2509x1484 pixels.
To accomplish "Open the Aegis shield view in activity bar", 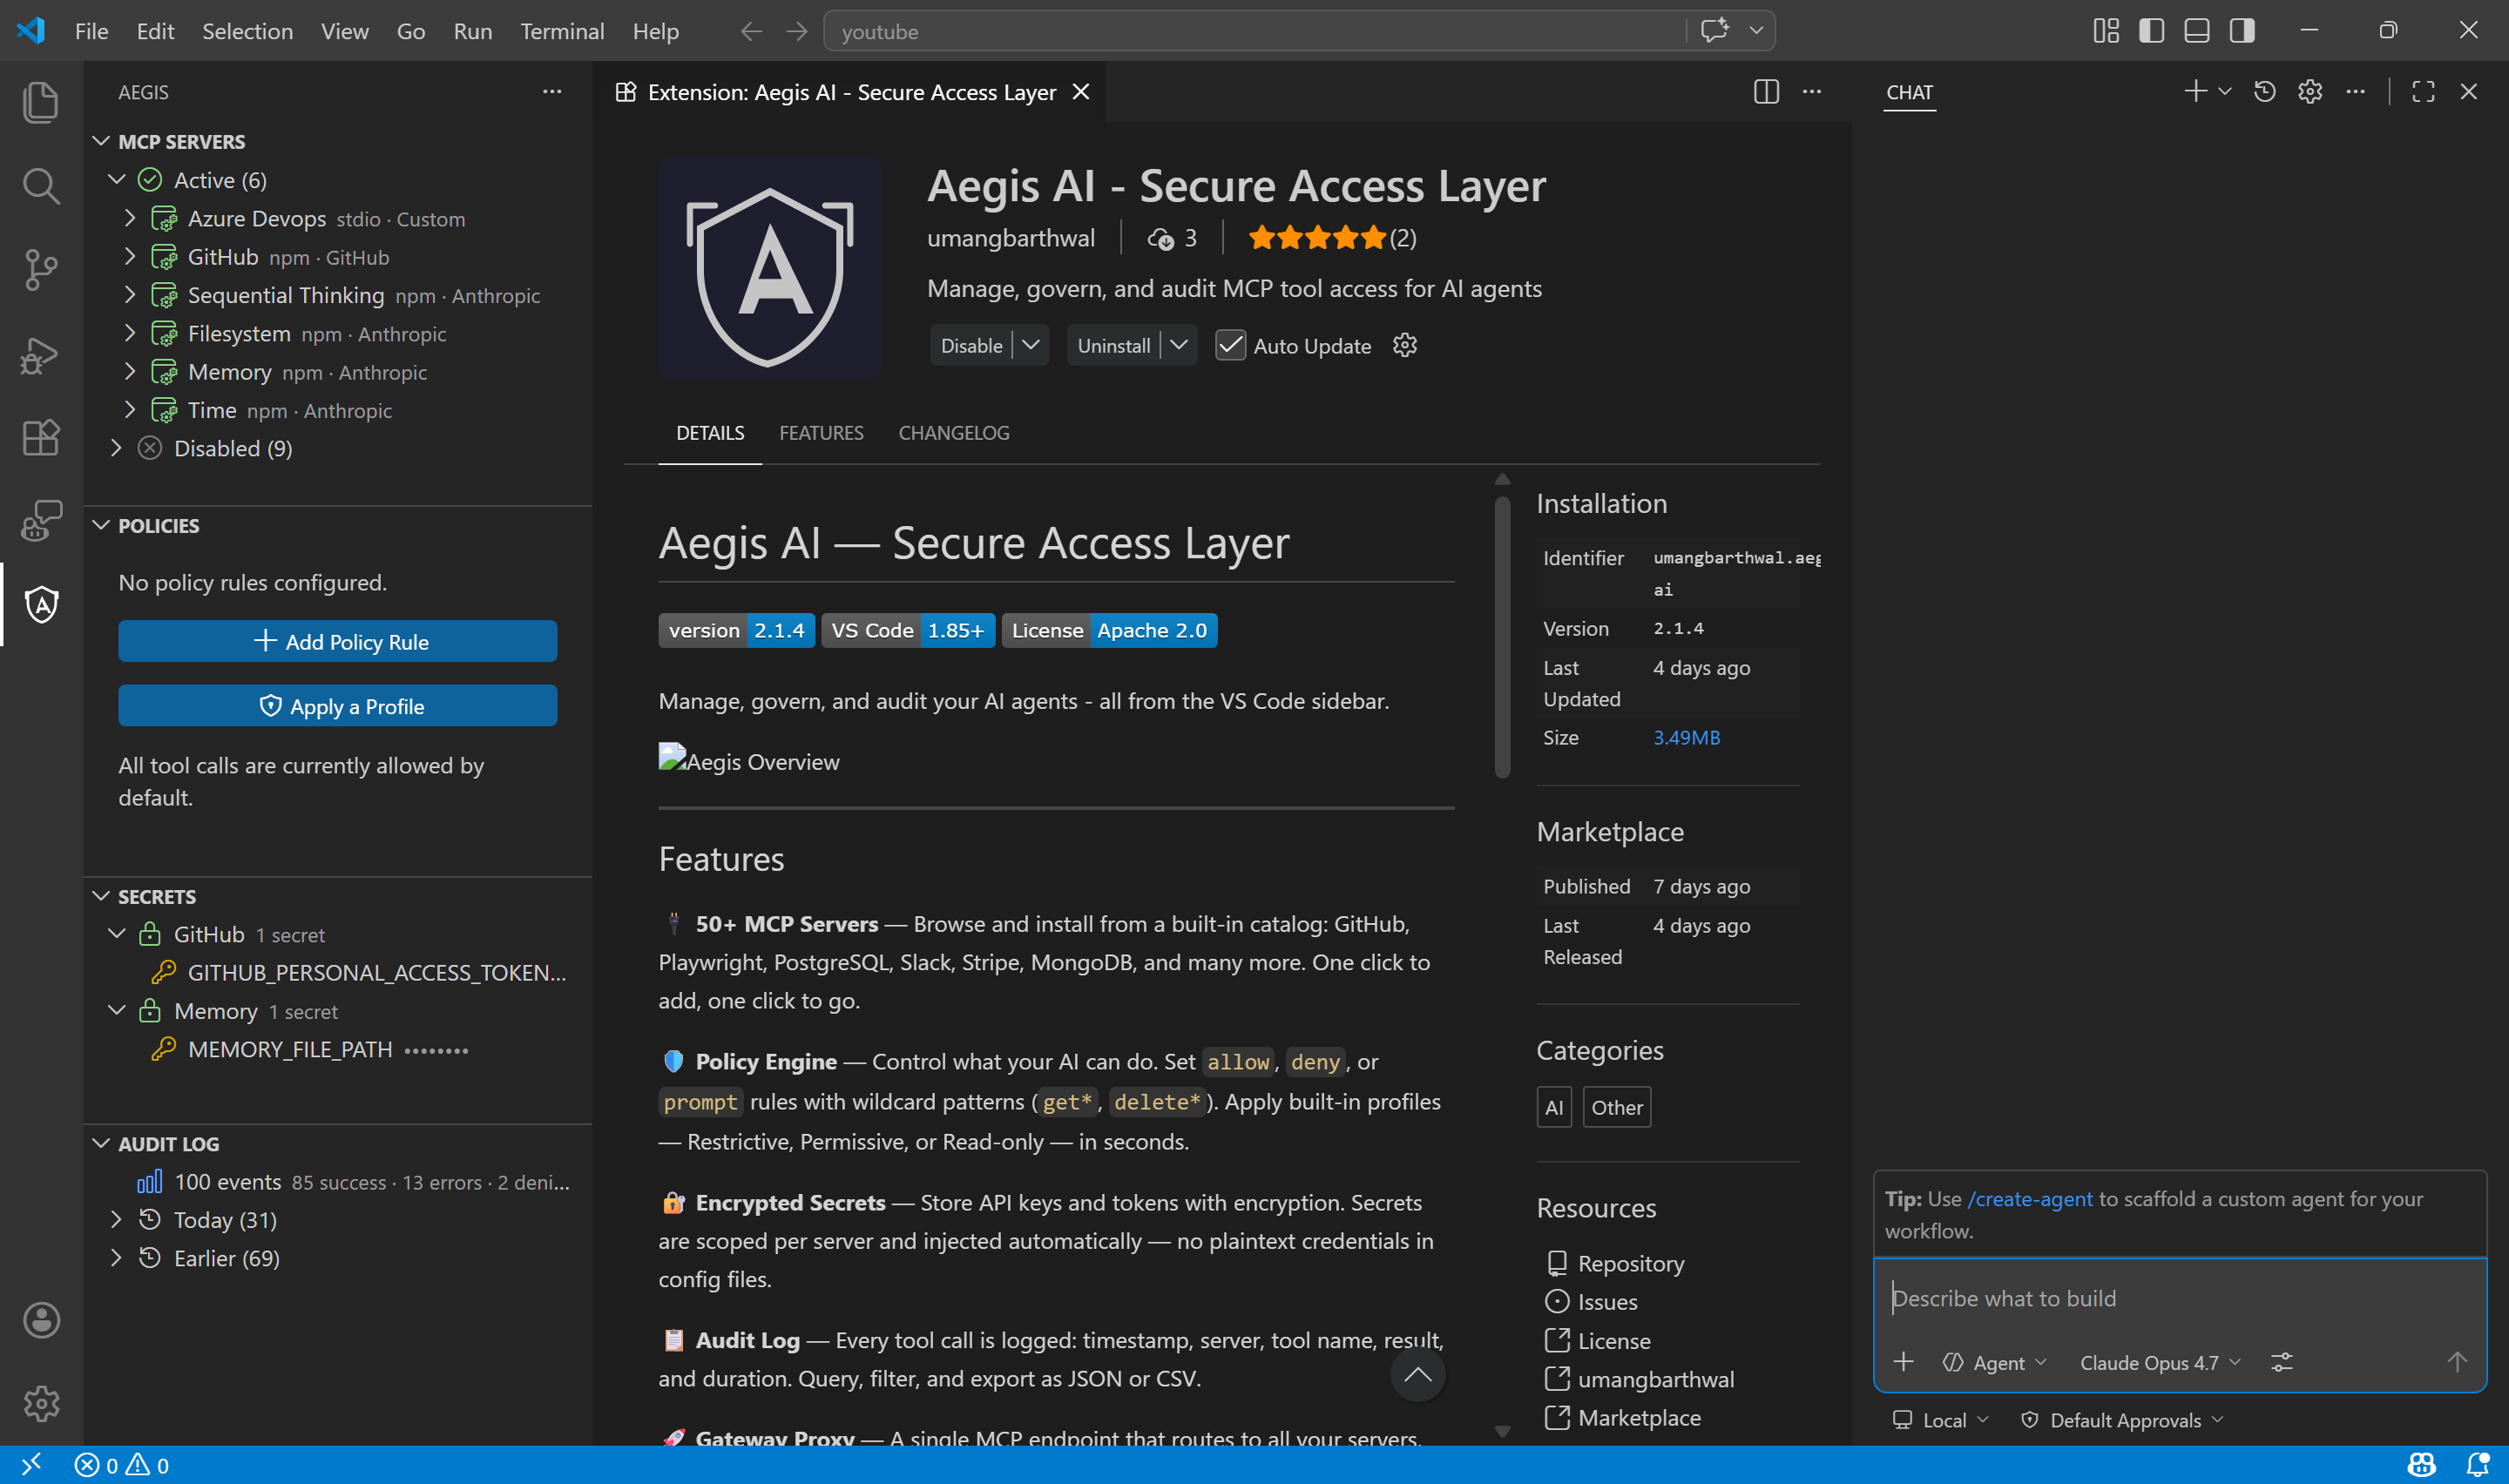I will coord(41,604).
